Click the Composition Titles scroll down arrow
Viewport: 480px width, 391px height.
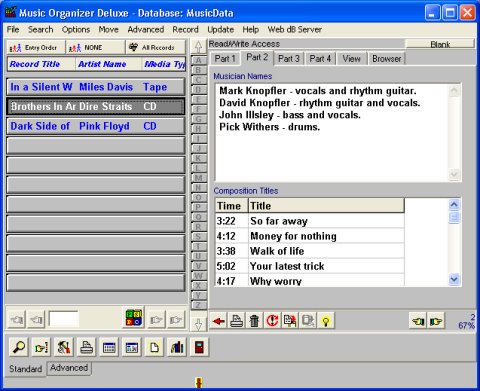coord(454,279)
